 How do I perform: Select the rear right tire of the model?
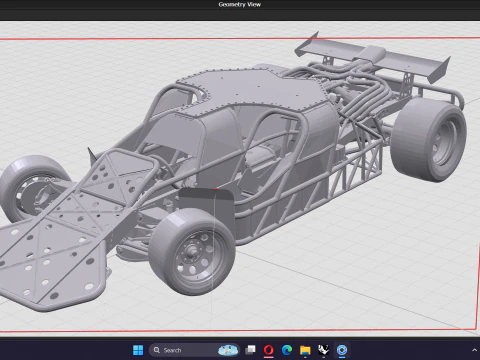click(428, 140)
